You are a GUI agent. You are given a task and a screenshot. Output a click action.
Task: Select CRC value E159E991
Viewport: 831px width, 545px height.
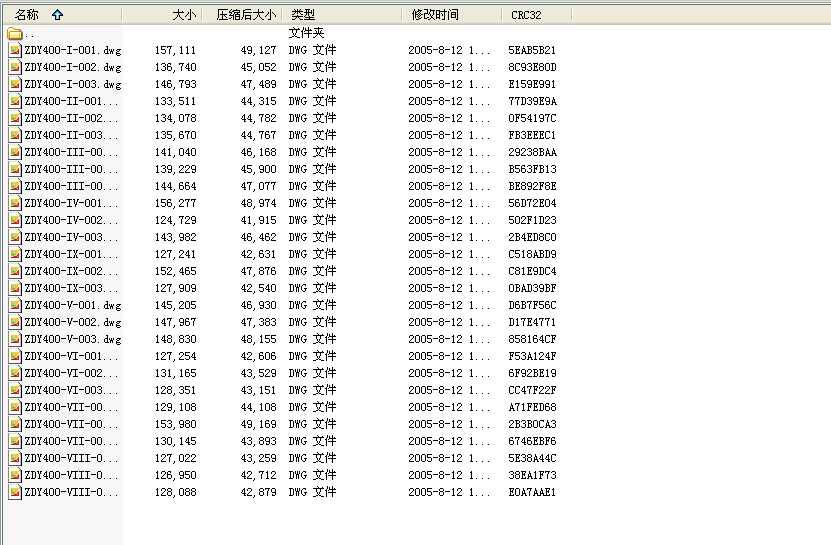tap(532, 84)
